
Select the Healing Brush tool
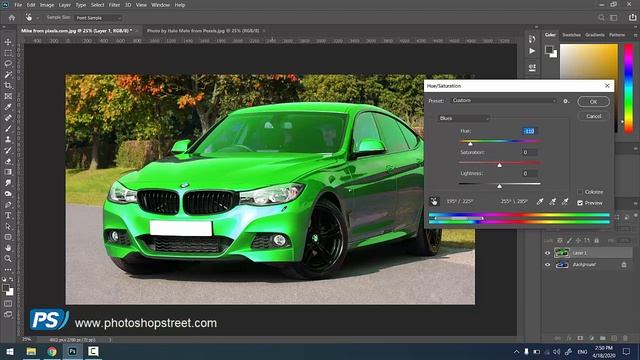[8, 118]
